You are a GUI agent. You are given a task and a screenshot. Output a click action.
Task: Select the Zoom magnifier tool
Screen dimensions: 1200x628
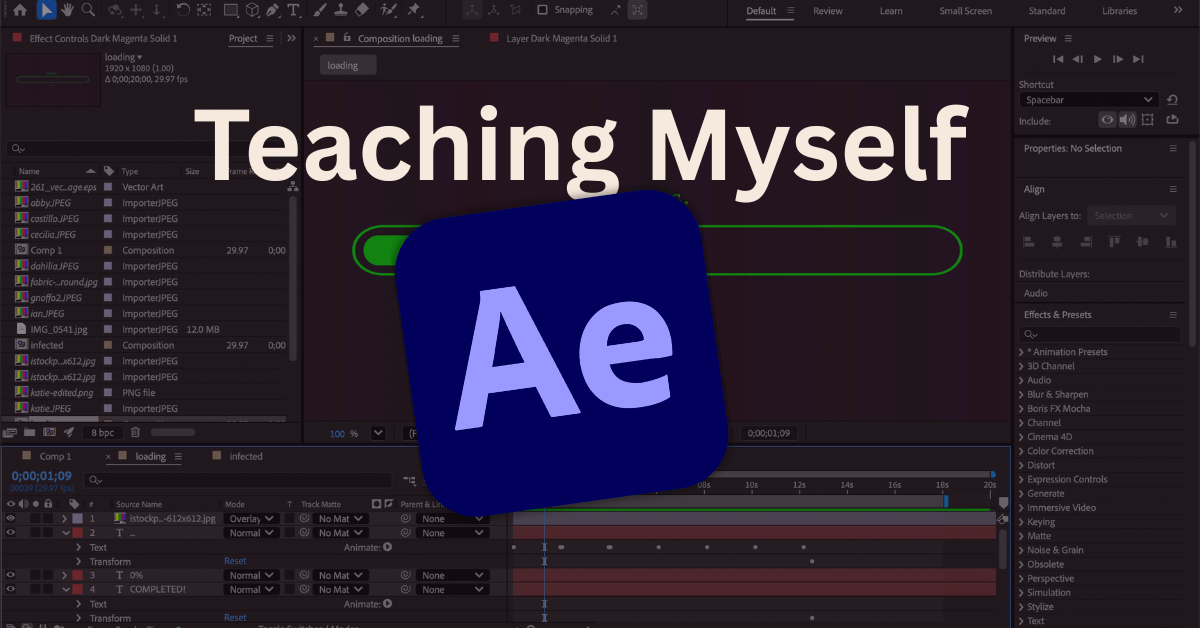pyautogui.click(x=88, y=11)
